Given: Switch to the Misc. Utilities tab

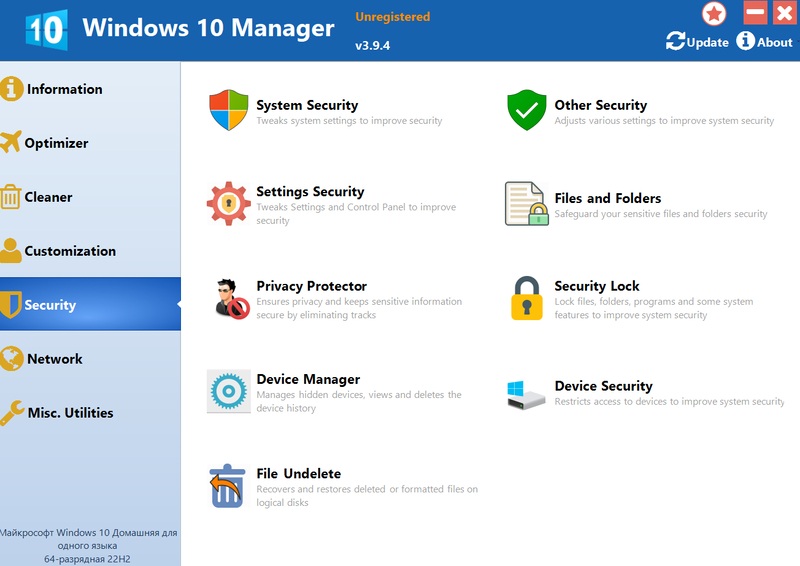Looking at the screenshot, I should click(x=70, y=412).
